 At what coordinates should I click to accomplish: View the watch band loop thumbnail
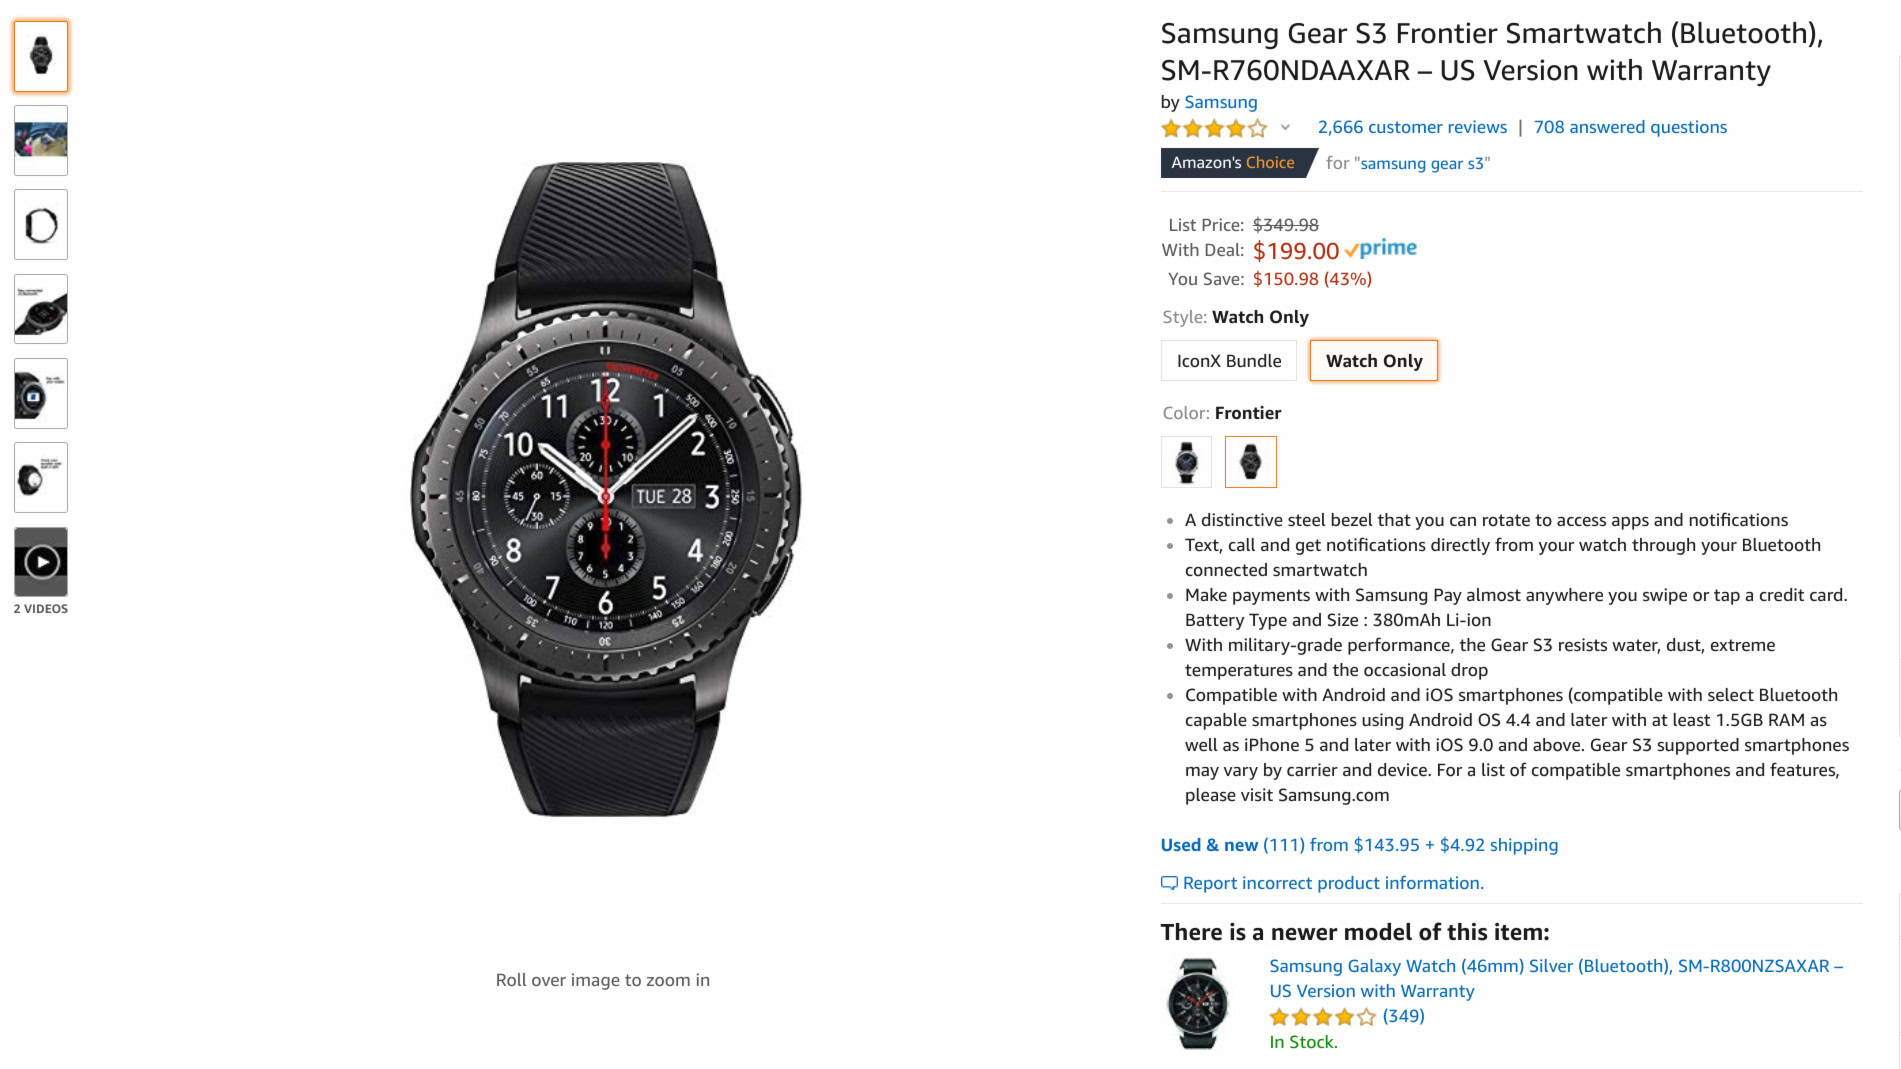tap(41, 225)
